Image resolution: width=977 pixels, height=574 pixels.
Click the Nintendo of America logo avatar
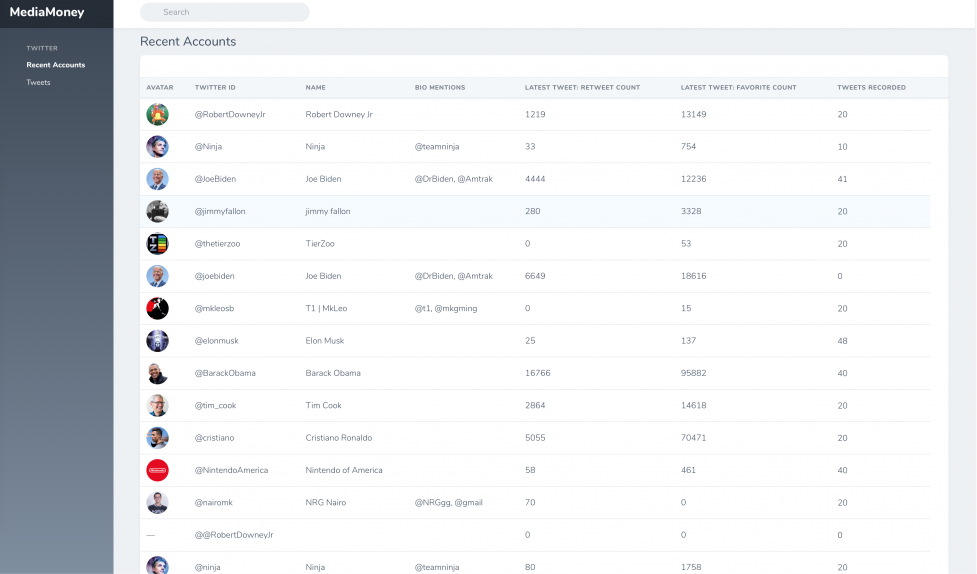157,470
